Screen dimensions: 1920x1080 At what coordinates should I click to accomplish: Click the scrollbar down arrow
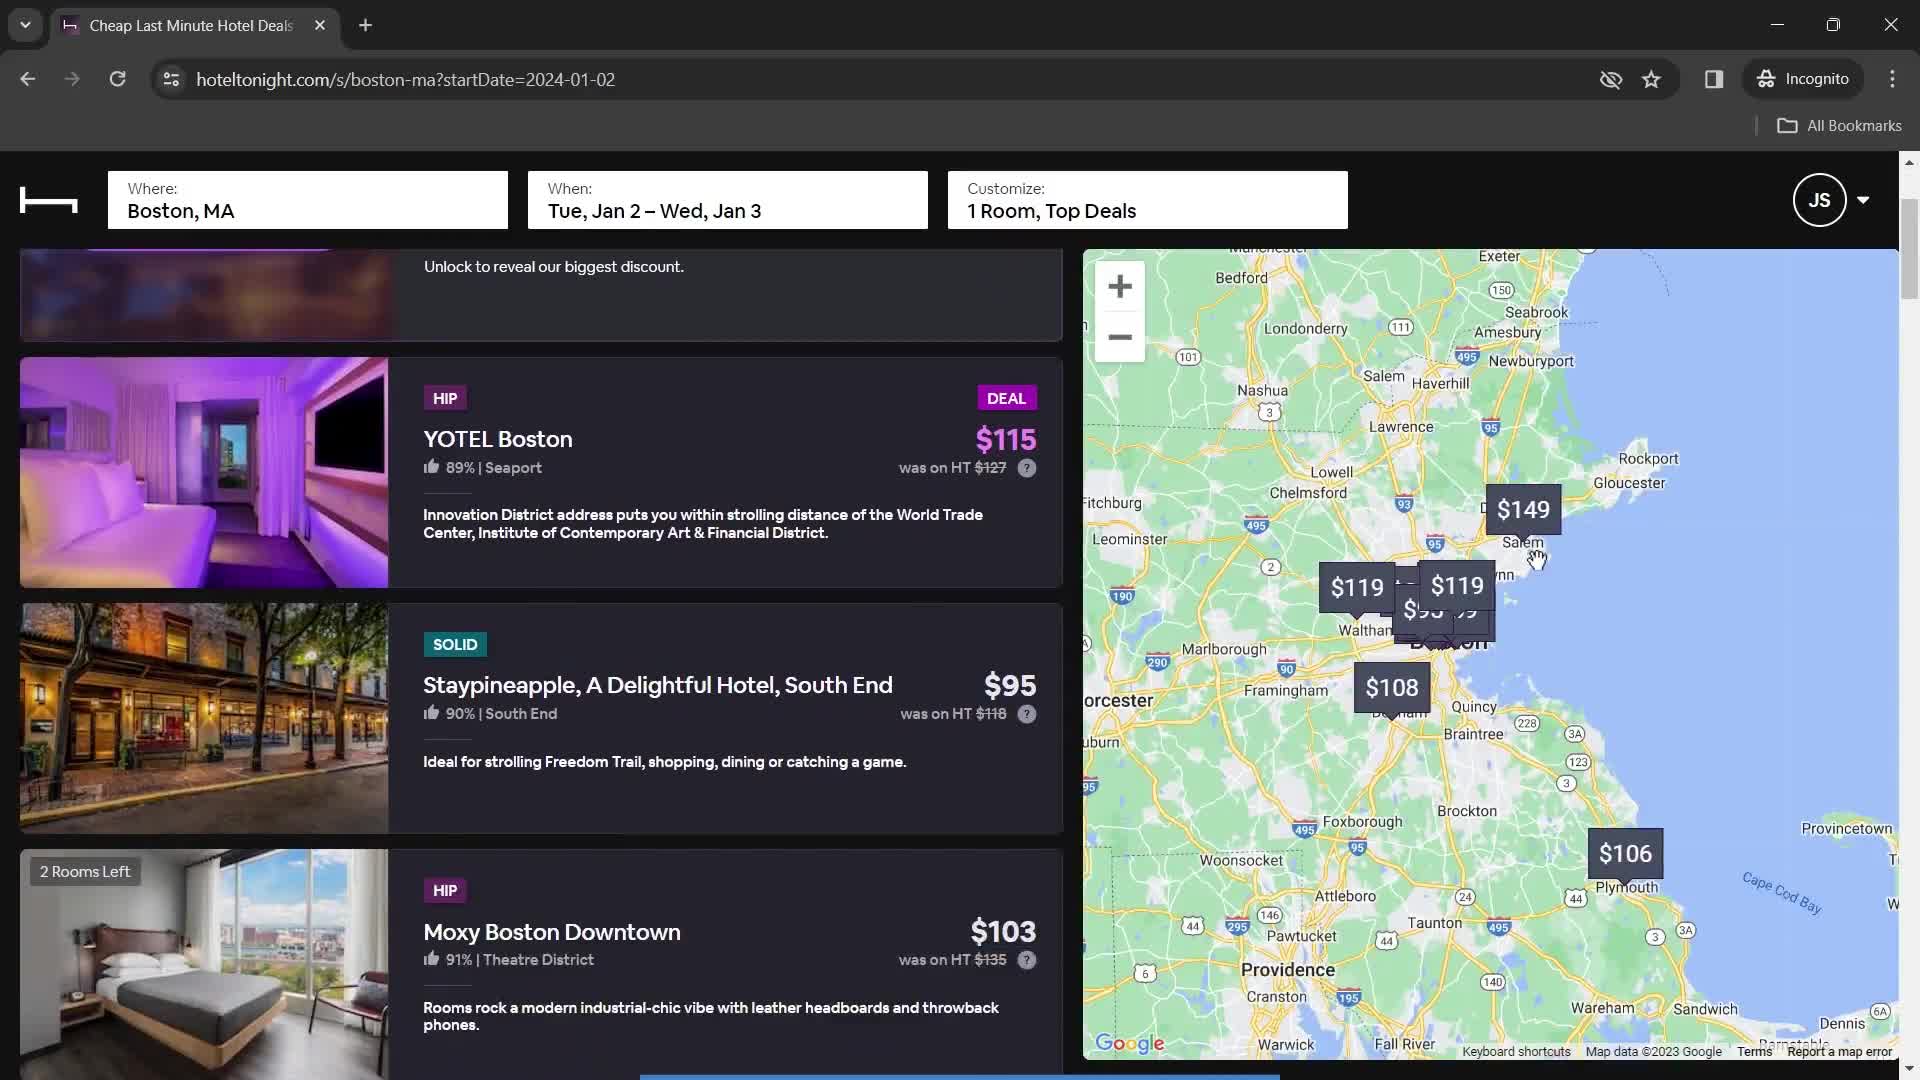point(1909,1069)
